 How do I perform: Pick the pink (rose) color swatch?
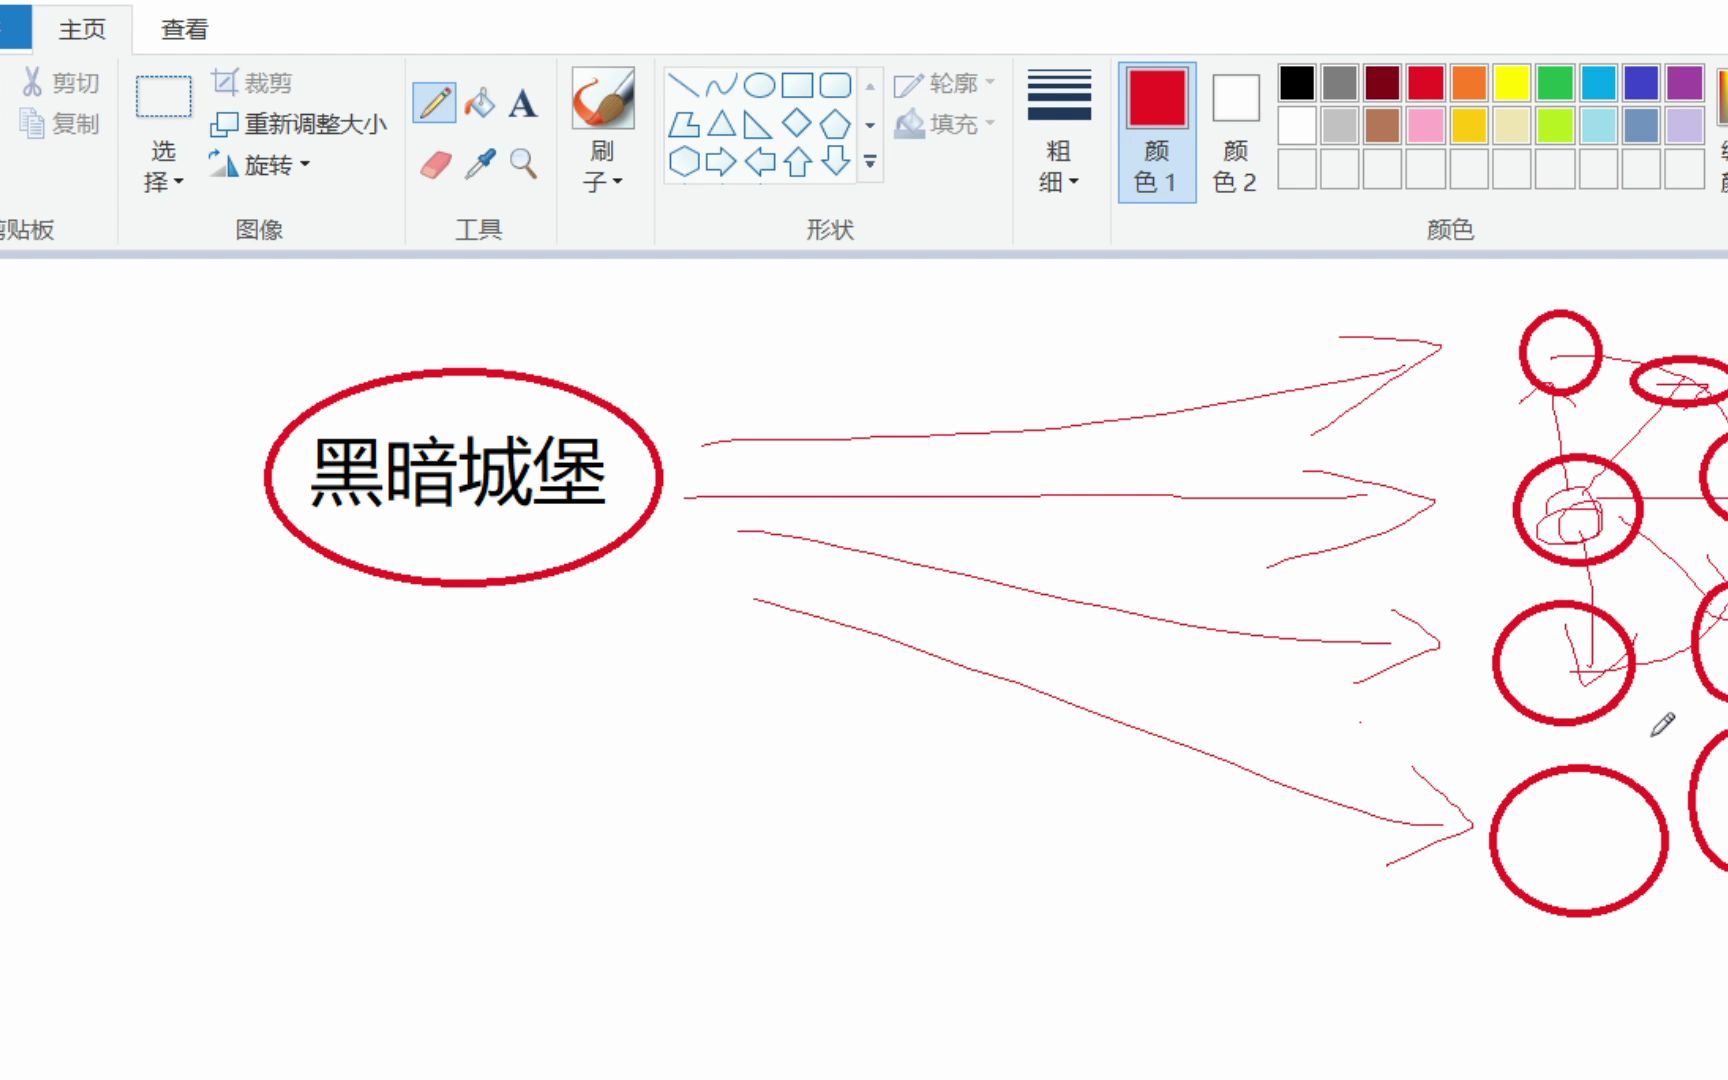coord(1426,126)
